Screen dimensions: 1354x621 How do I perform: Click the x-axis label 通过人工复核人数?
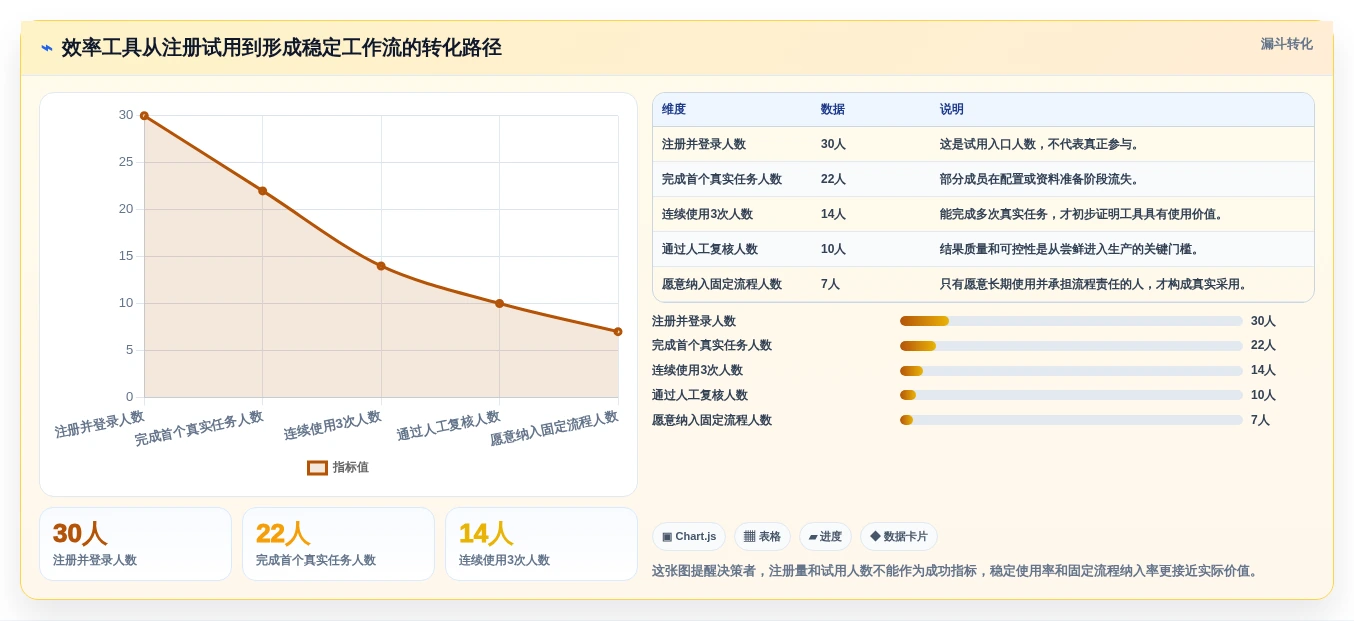tap(448, 426)
